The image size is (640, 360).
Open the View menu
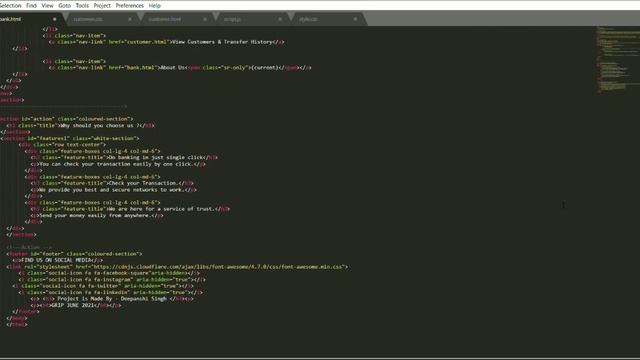coord(47,6)
